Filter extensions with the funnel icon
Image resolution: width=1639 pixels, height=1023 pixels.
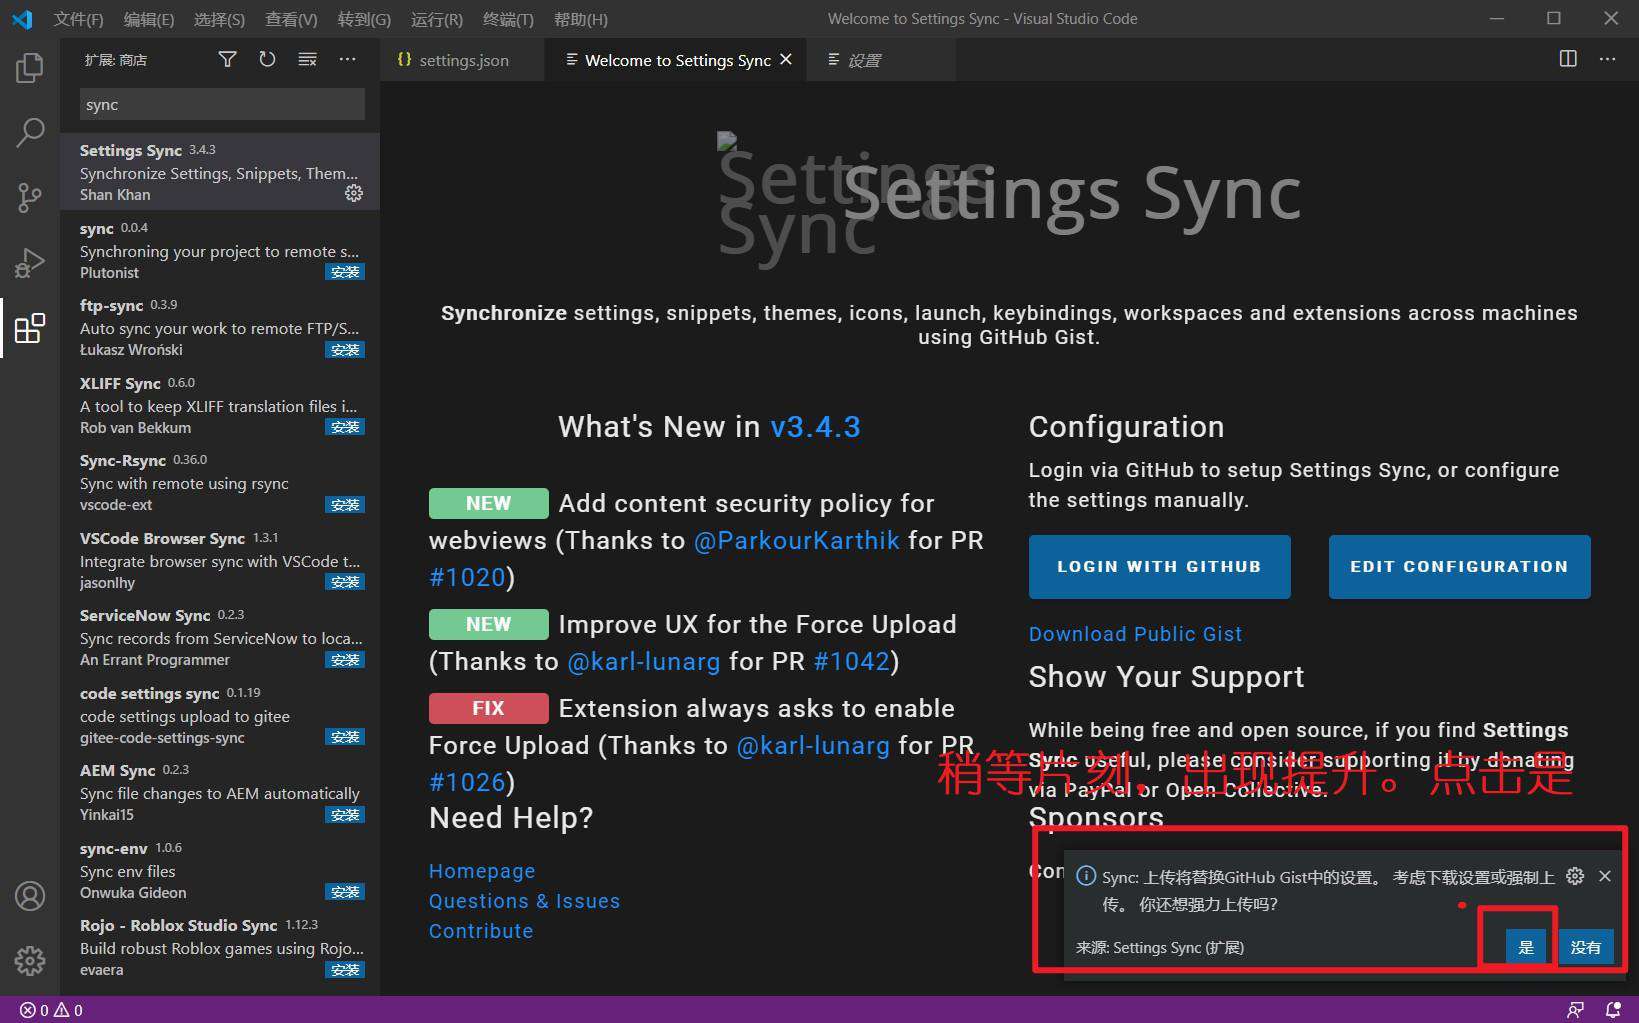point(228,60)
